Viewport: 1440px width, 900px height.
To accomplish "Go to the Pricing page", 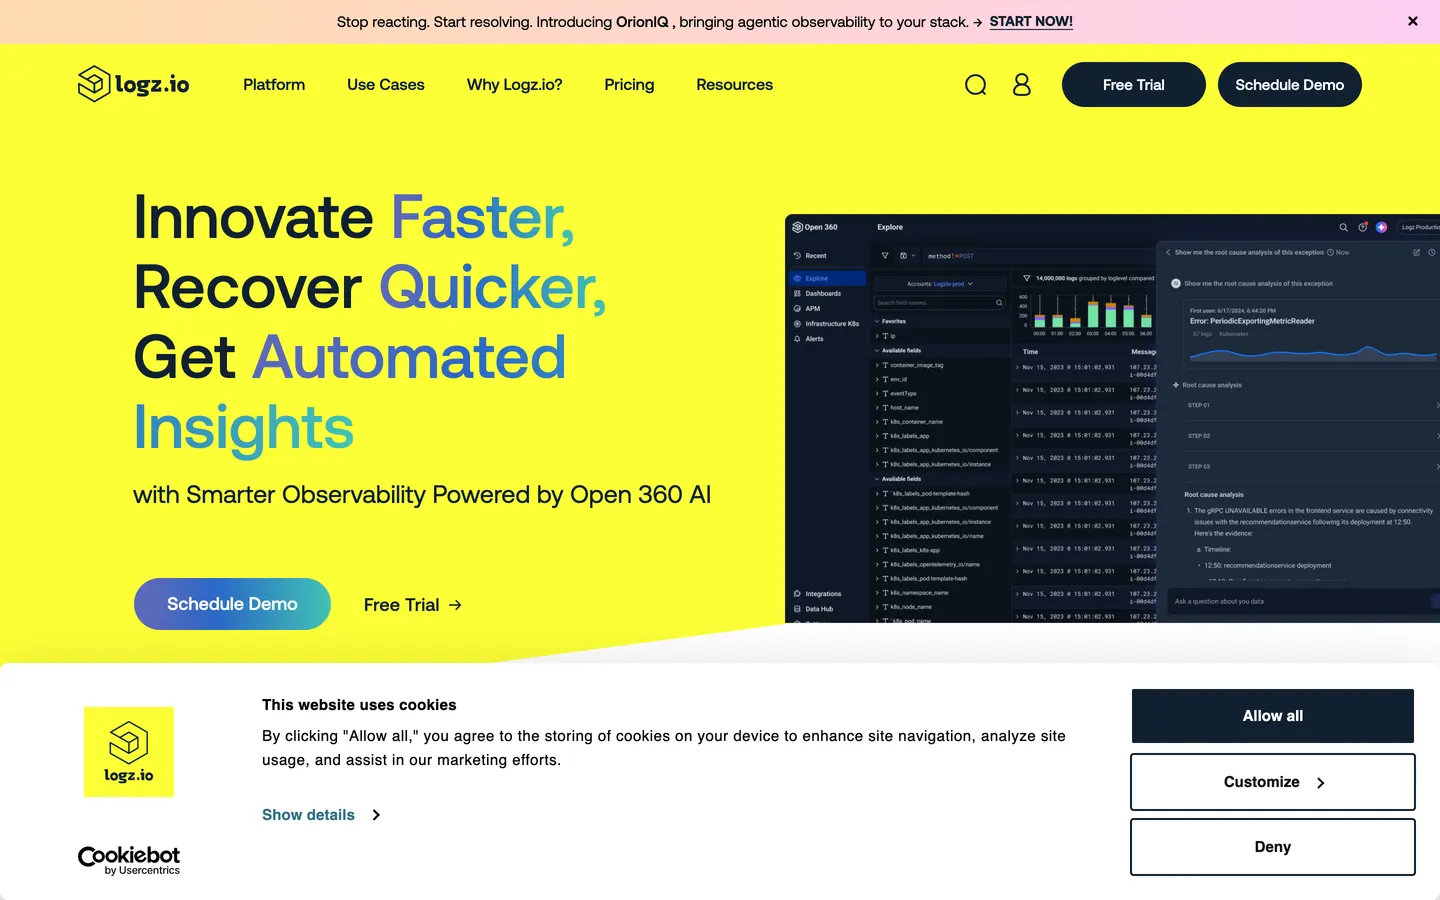I will pos(629,85).
